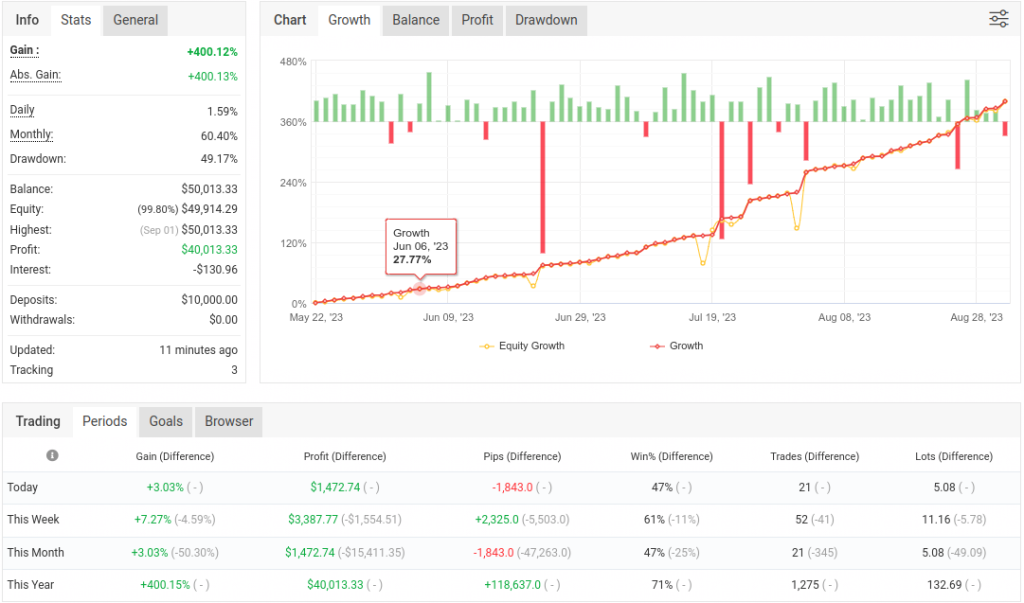Open the Browser tab
Viewport: 1024px width, 603px height.
tap(229, 421)
